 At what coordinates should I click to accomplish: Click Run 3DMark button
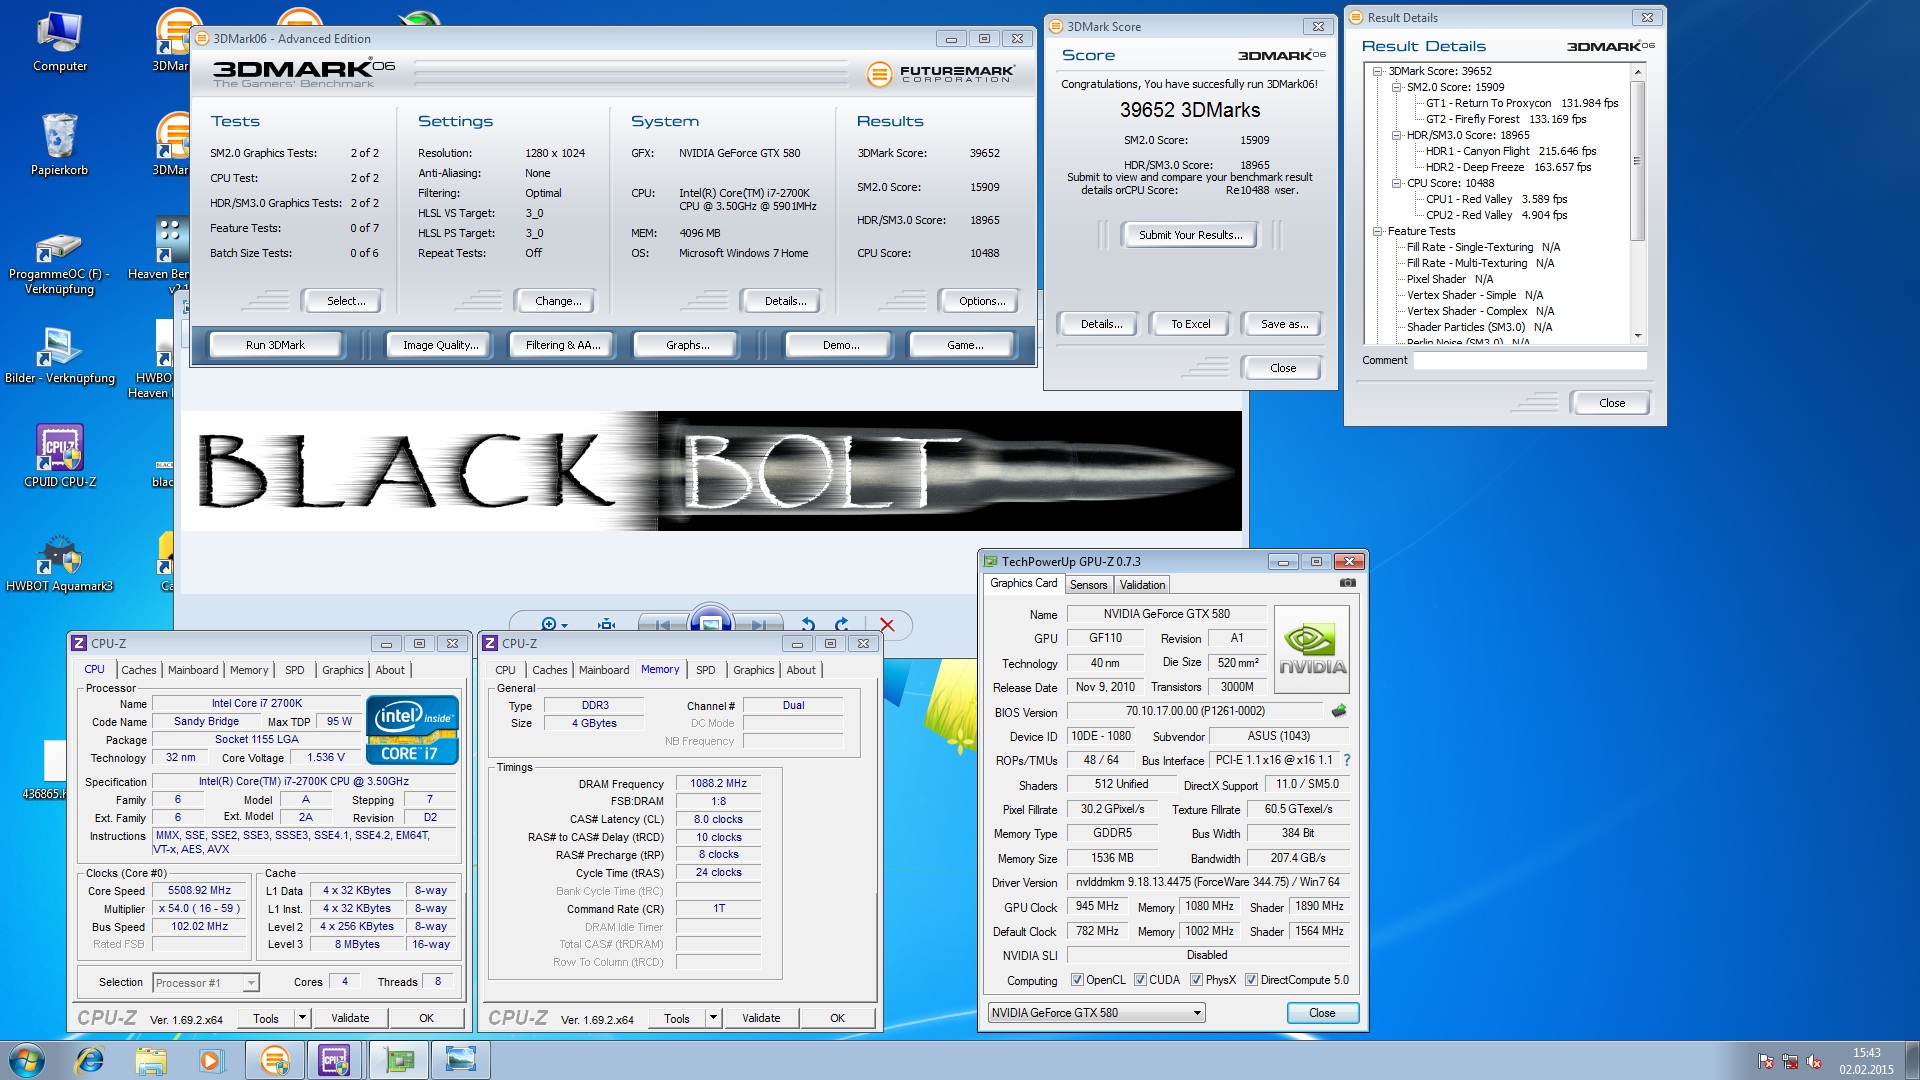[x=275, y=345]
